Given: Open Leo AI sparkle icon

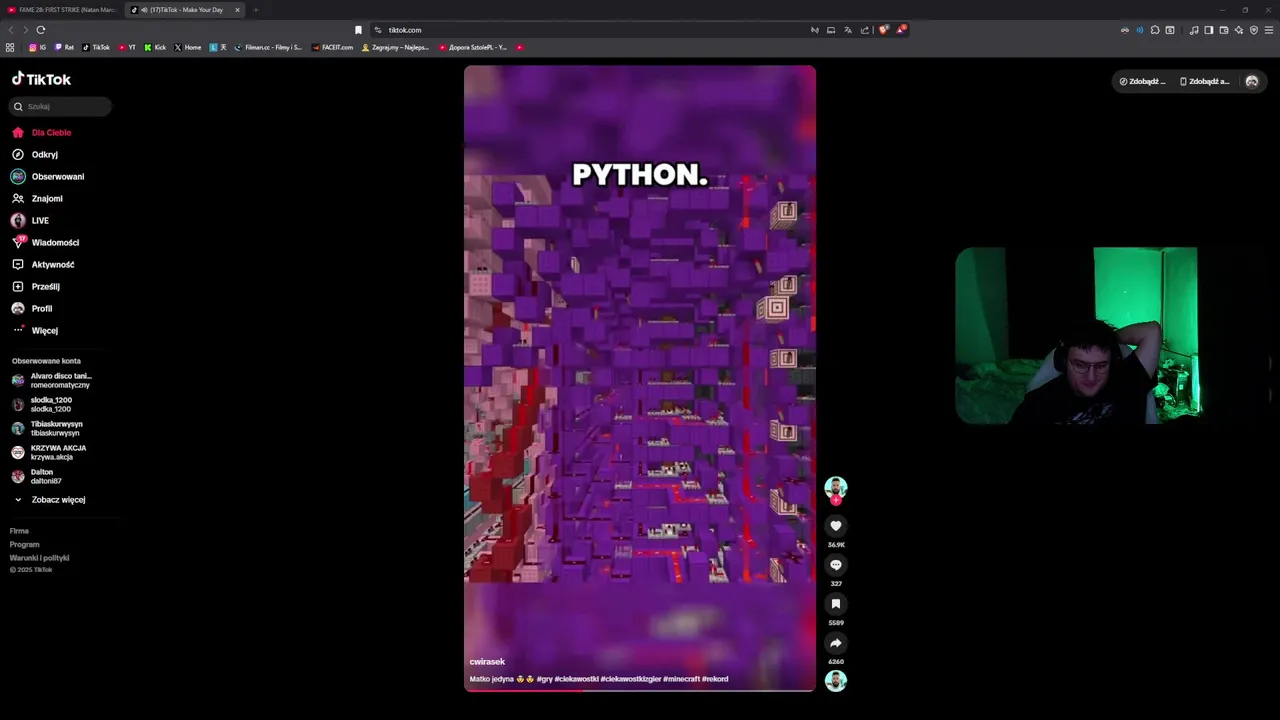Looking at the screenshot, I should [x=1239, y=30].
